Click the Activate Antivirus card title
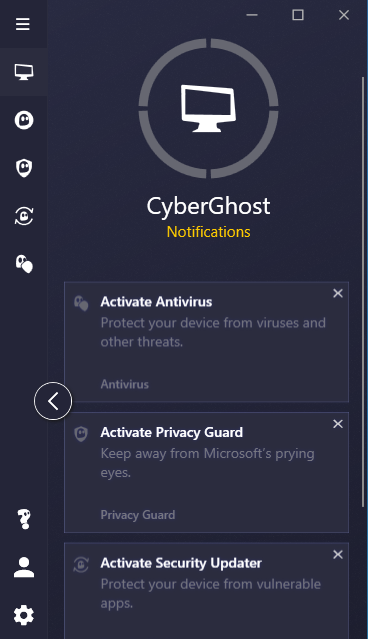 coord(156,302)
